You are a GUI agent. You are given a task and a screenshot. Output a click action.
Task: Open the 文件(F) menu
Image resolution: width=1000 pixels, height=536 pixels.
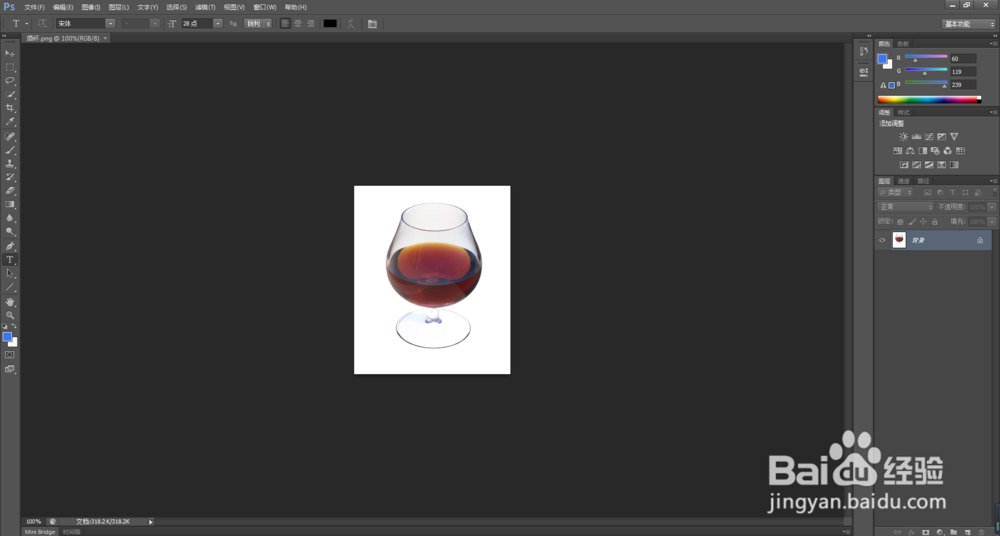(x=34, y=7)
